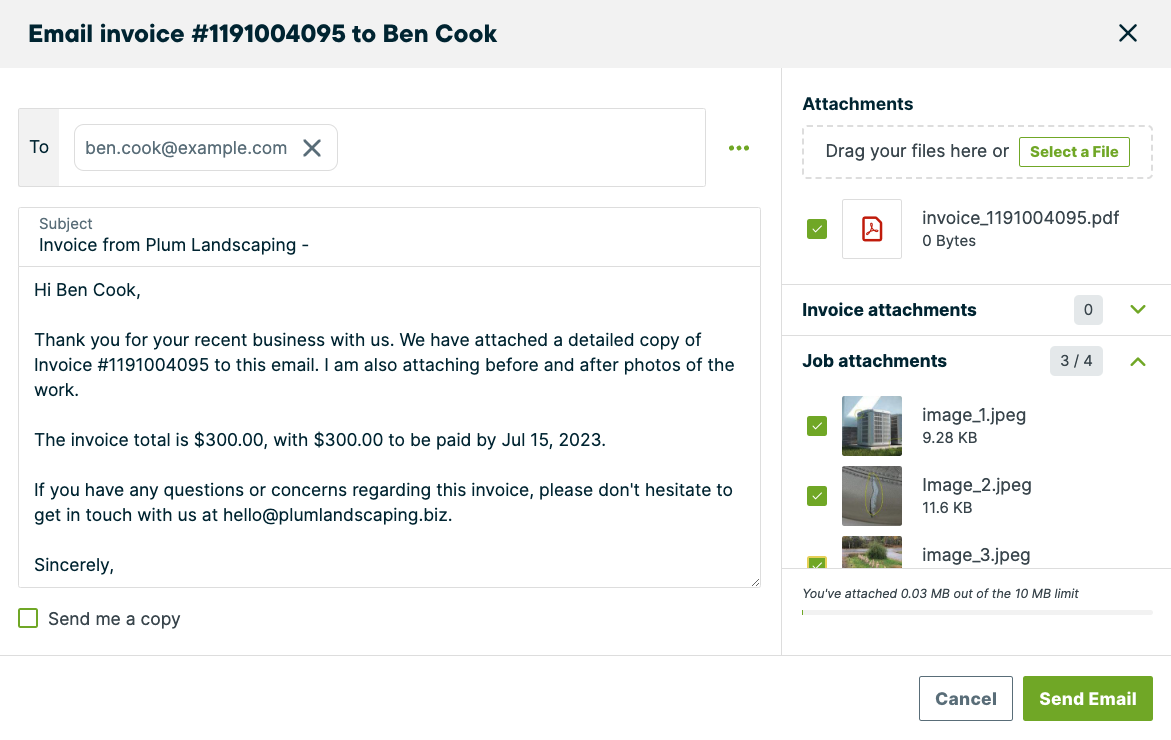Viewport: 1171px width, 740px height.
Task: Toggle image_3.jpeg attachment checkbox
Action: [817, 562]
